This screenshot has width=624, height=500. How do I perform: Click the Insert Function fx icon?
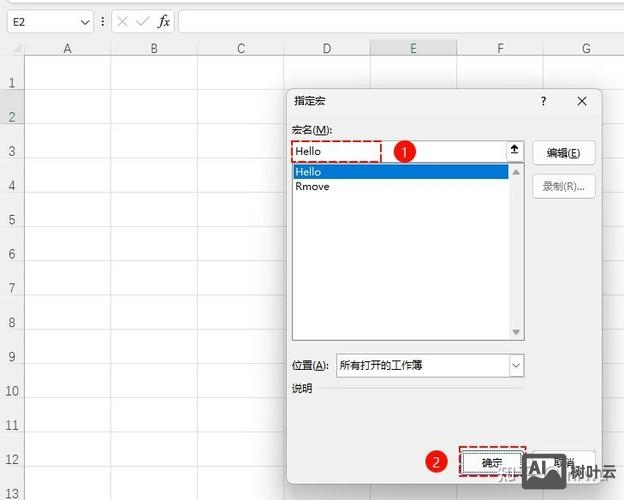163,21
